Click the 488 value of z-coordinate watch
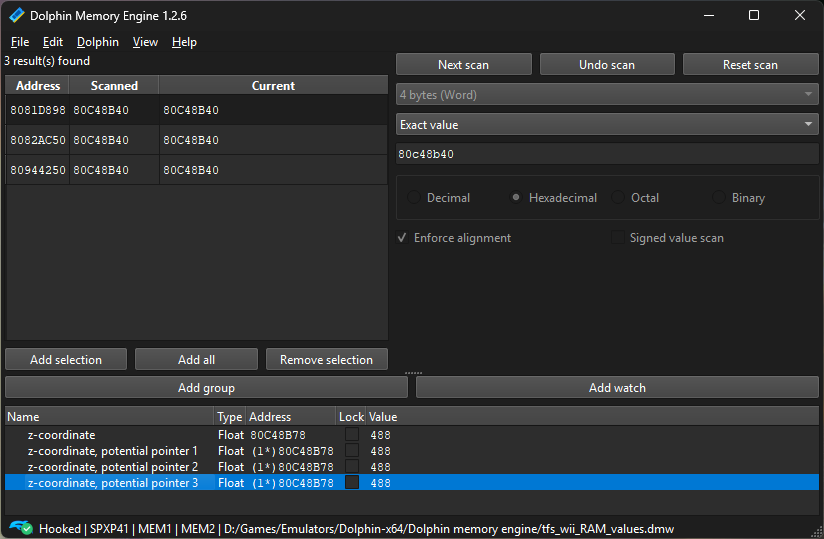This screenshot has width=824, height=539. 380,435
